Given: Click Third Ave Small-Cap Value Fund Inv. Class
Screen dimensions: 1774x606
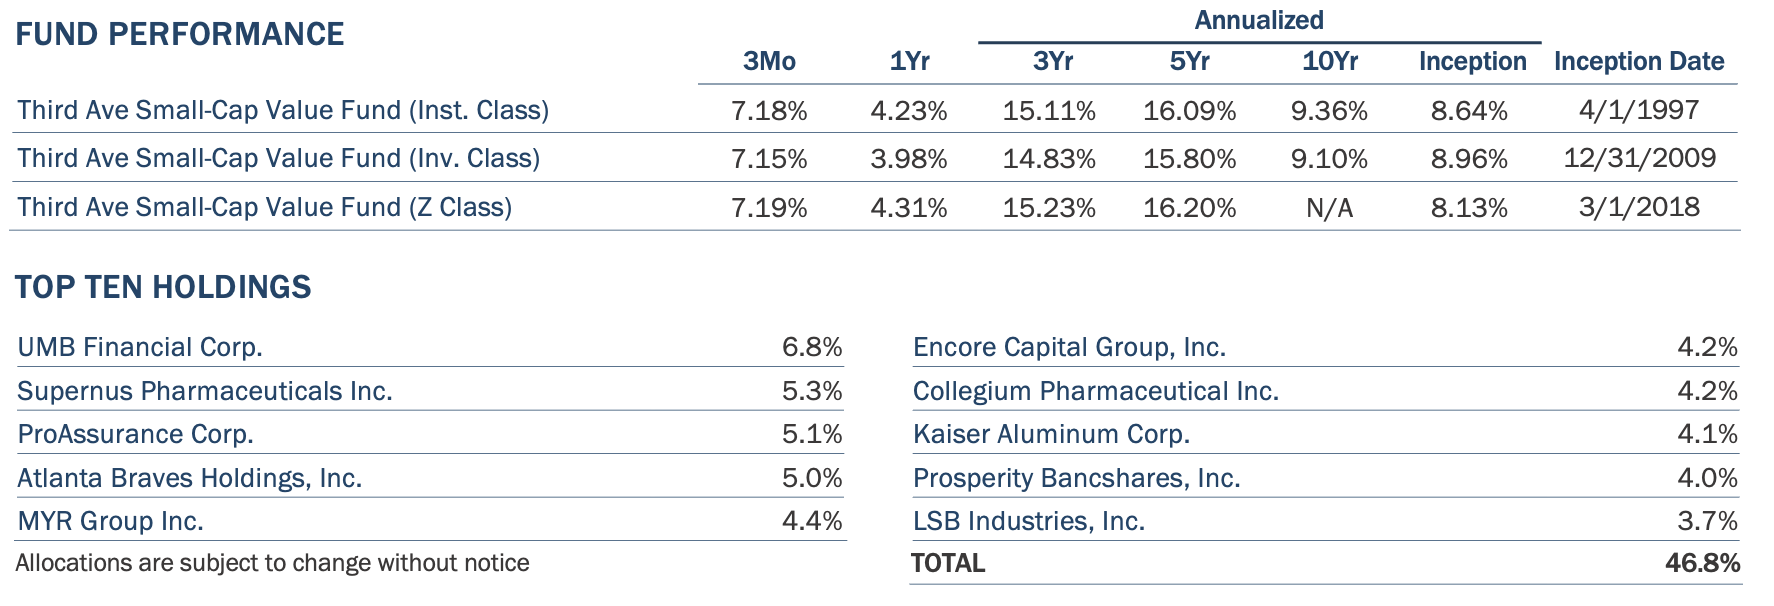Looking at the screenshot, I should (278, 158).
